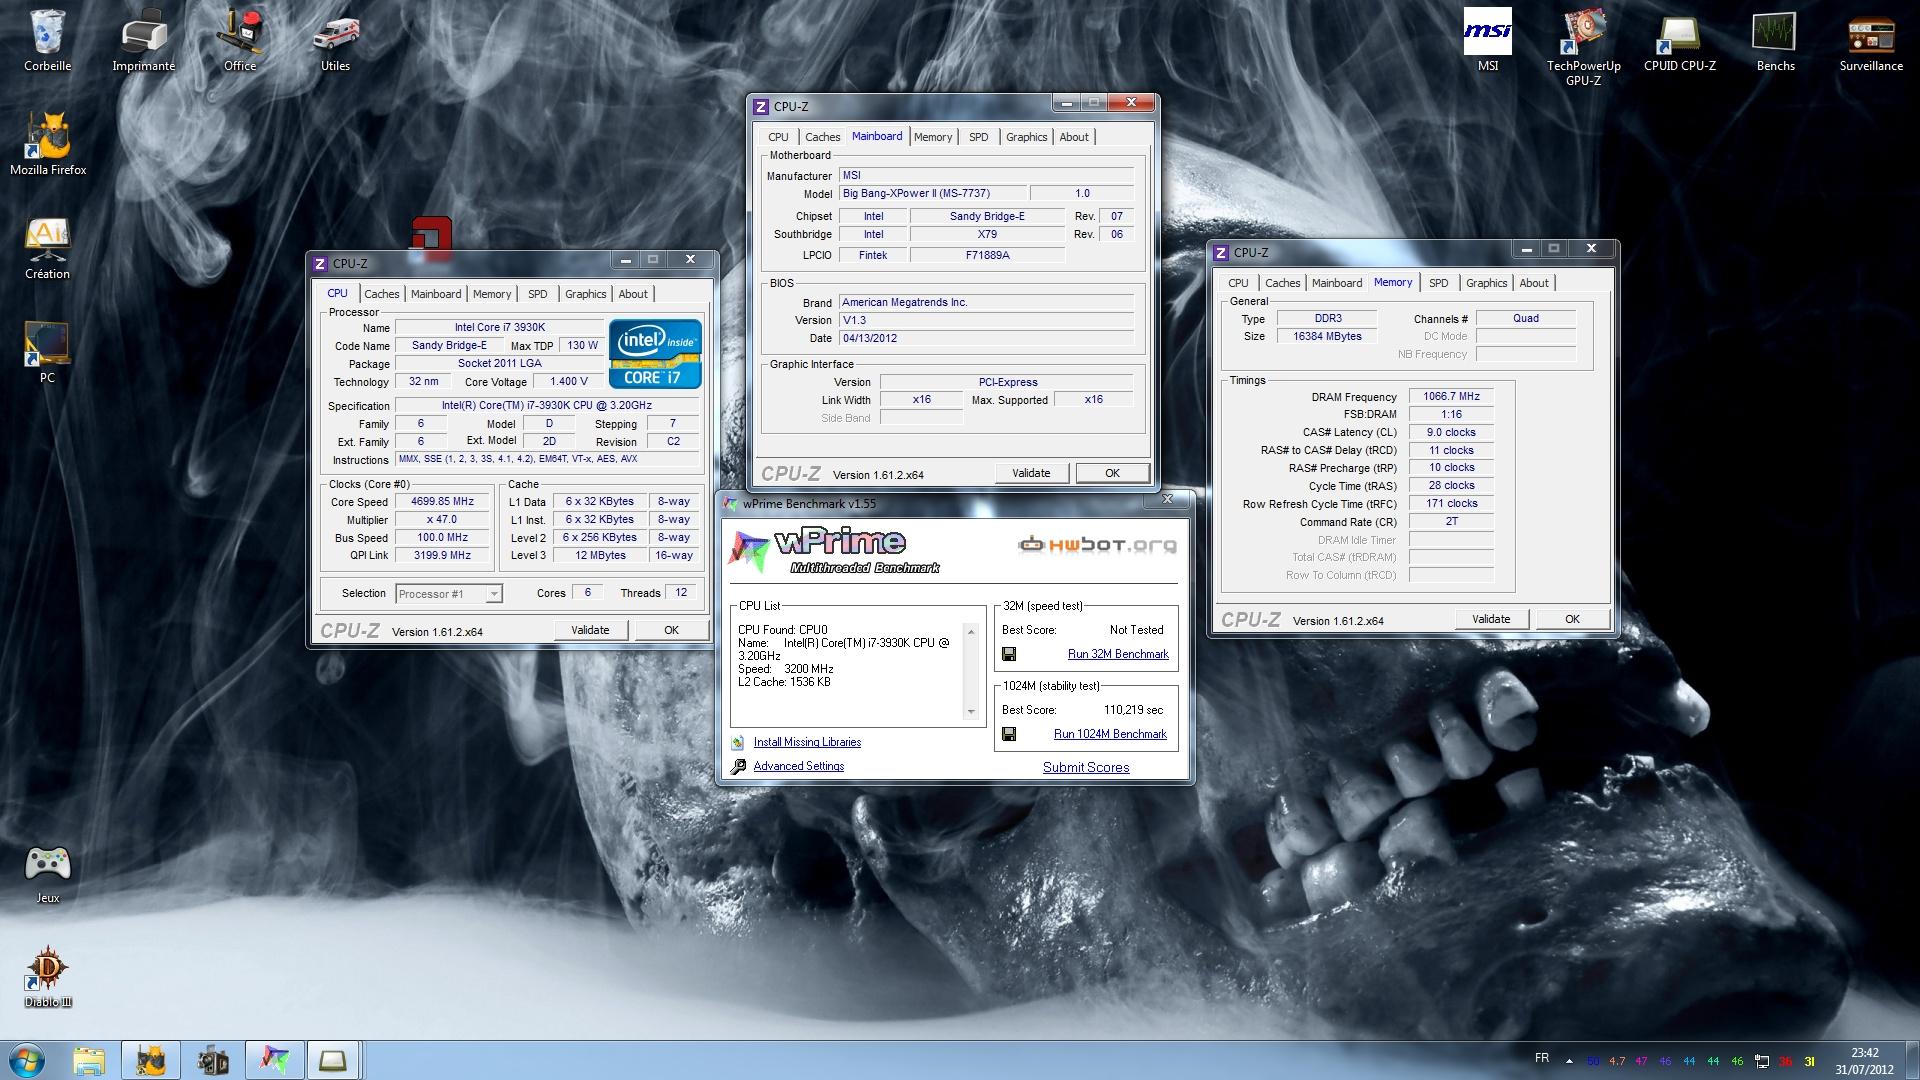Click the Advanced Settings wrench icon

point(738,766)
